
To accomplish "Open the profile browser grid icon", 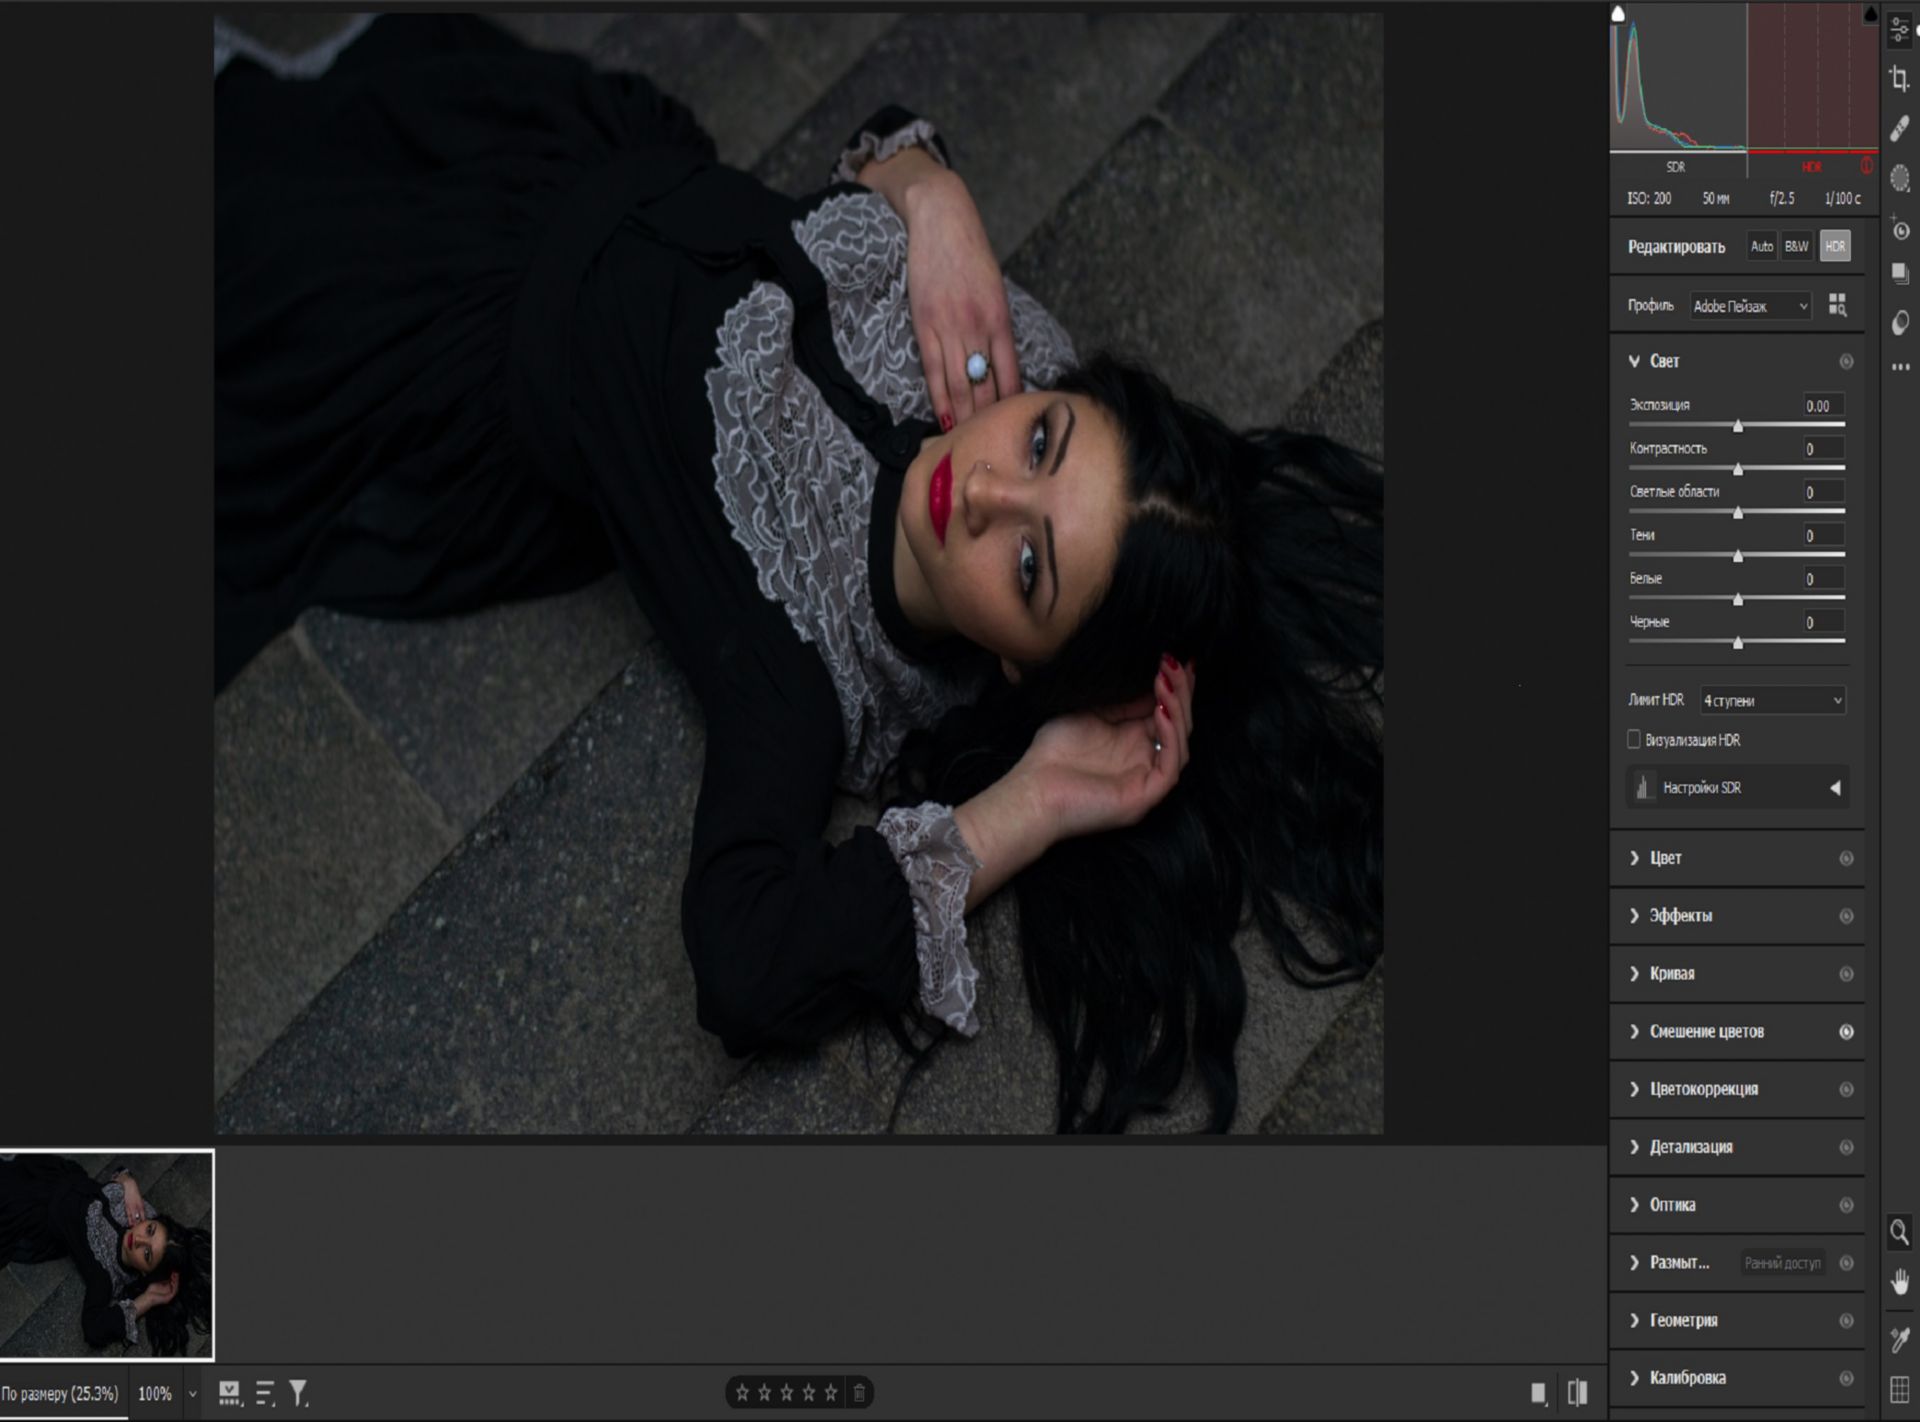I will (1837, 305).
